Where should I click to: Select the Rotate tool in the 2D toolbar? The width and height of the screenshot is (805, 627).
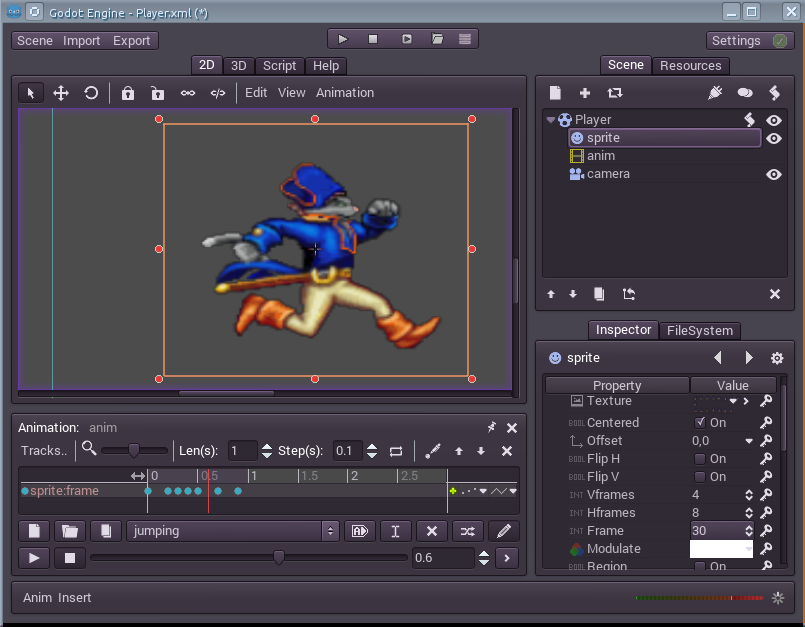click(x=91, y=93)
